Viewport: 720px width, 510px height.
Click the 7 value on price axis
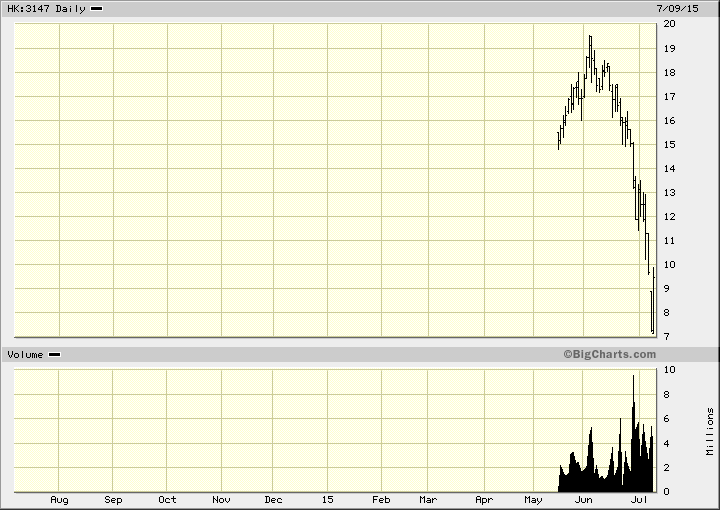point(669,336)
